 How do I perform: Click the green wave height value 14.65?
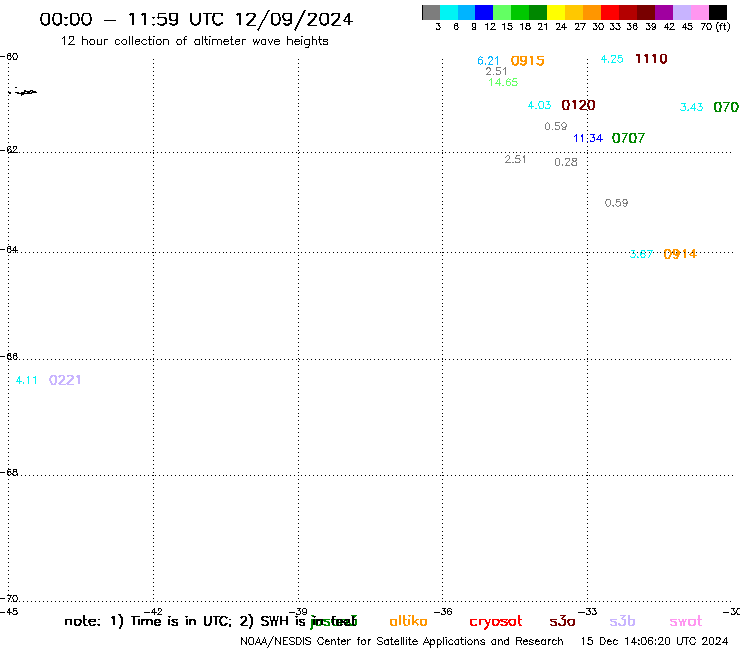(x=503, y=82)
